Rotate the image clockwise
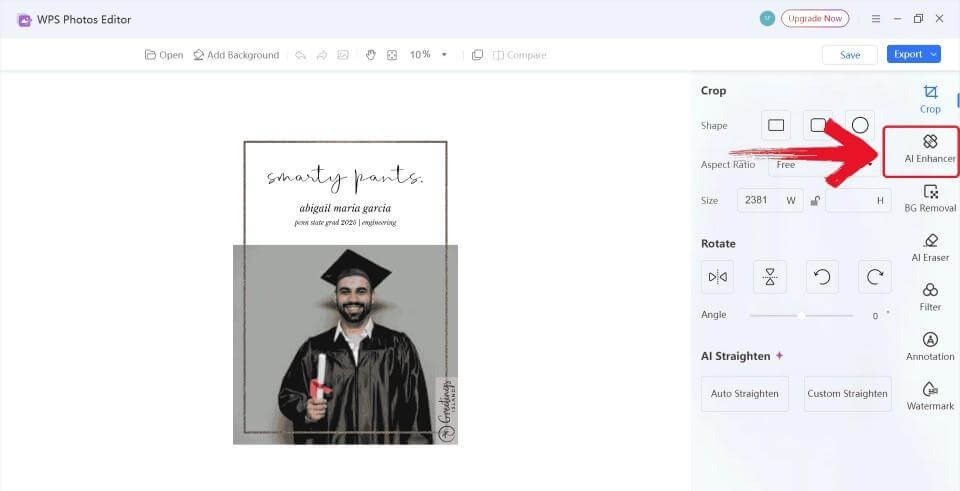 click(x=874, y=277)
